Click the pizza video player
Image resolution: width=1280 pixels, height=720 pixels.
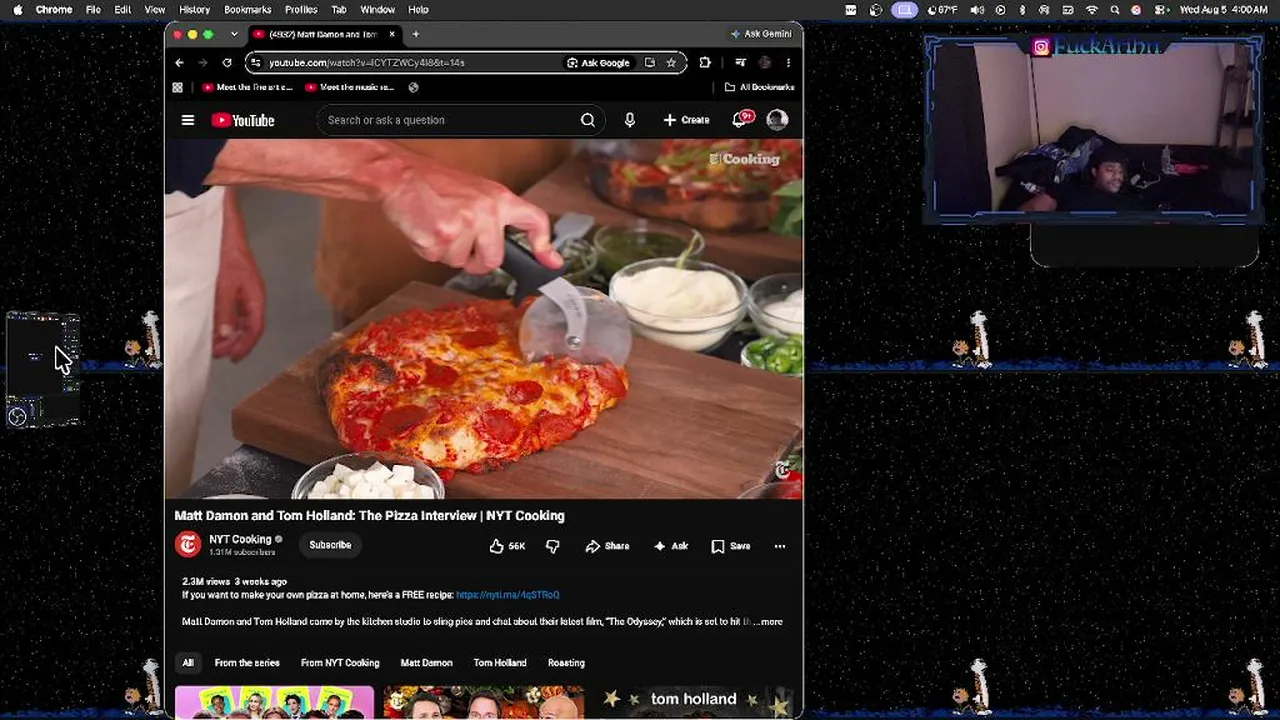484,319
